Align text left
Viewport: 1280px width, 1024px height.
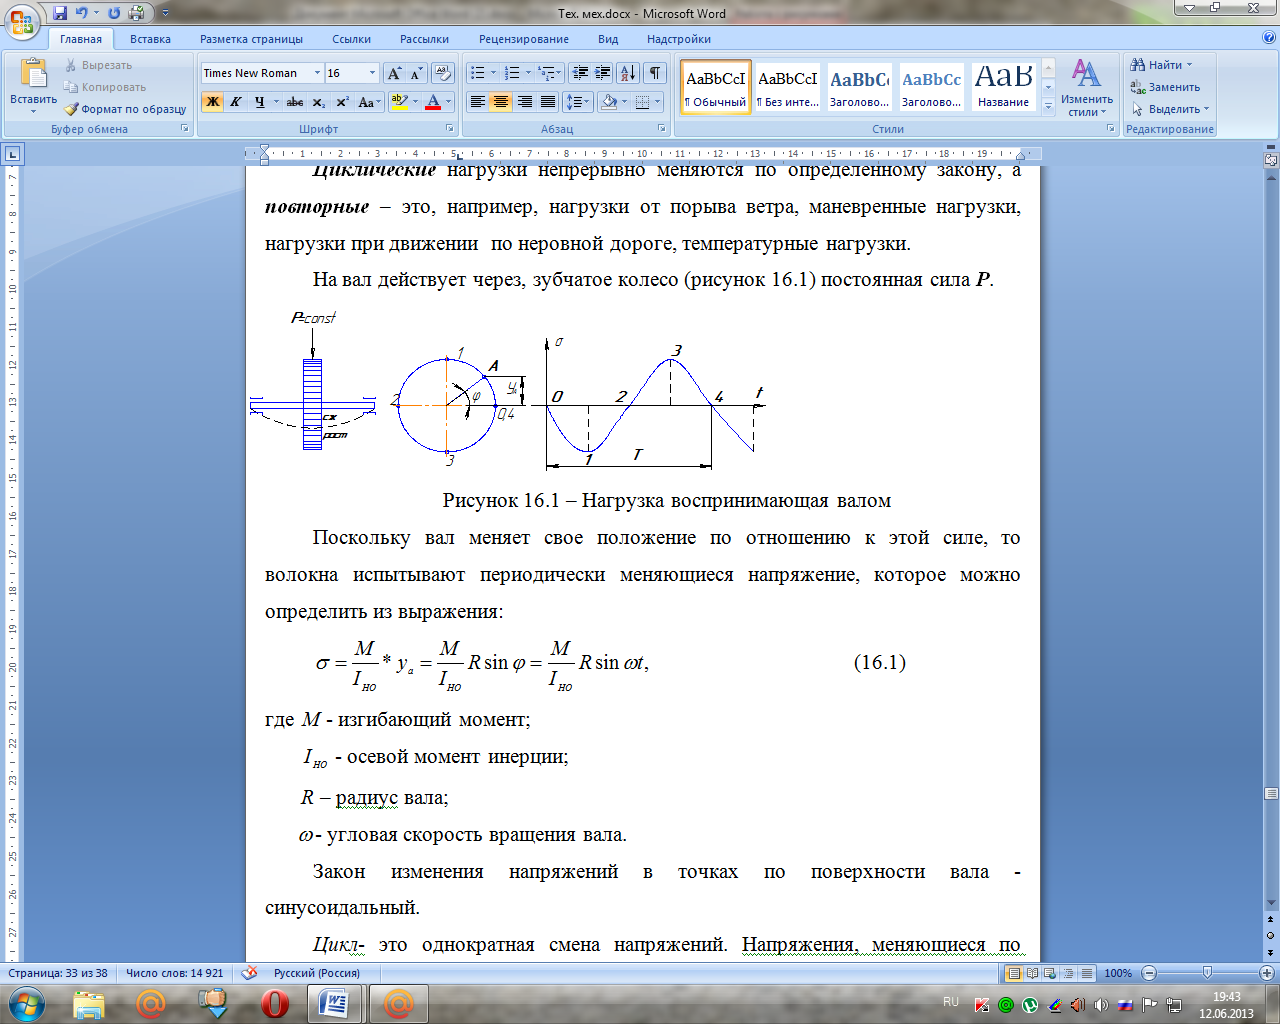click(478, 102)
